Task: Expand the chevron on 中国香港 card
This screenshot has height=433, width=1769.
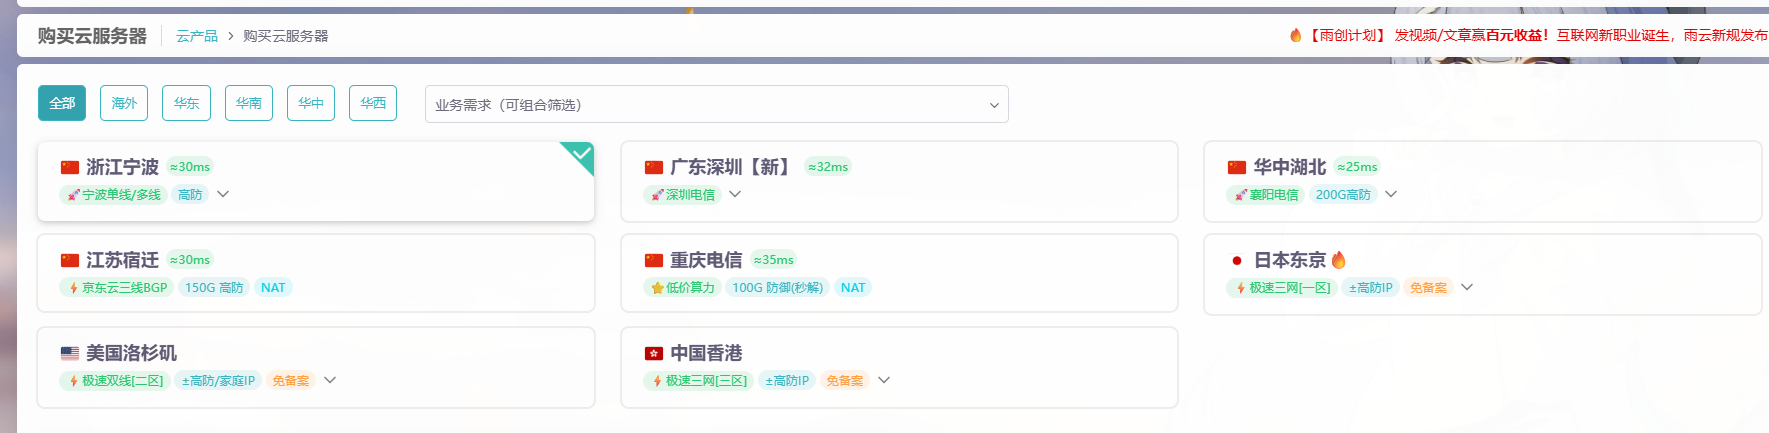Action: (884, 380)
